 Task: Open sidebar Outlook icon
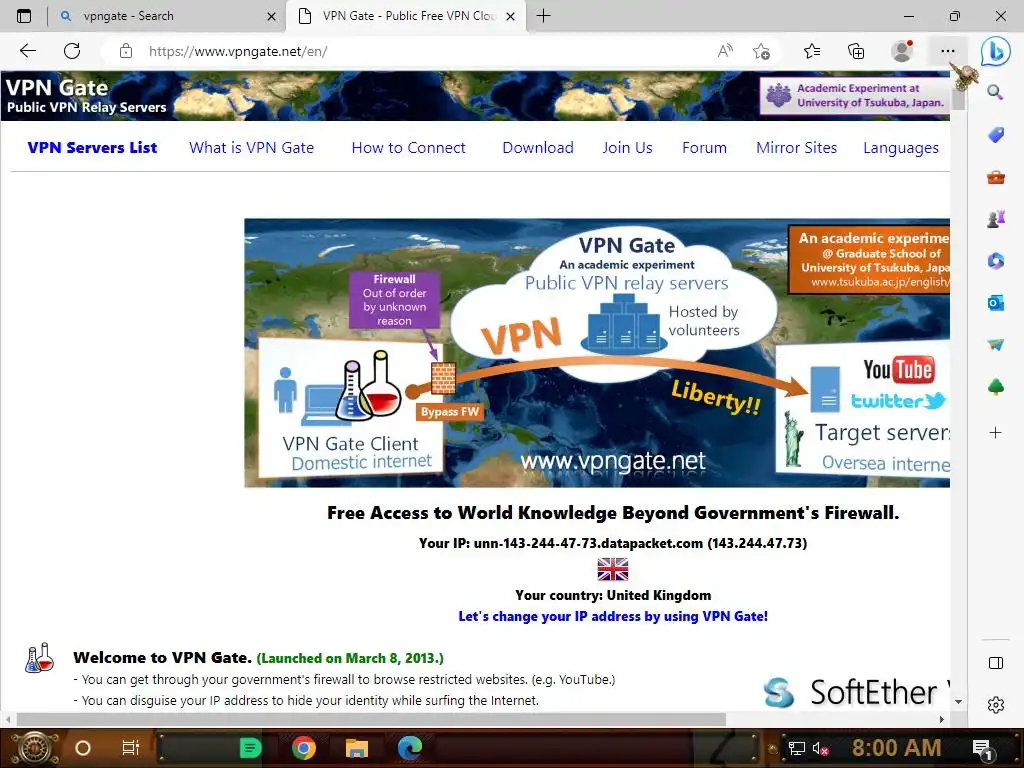(x=995, y=303)
